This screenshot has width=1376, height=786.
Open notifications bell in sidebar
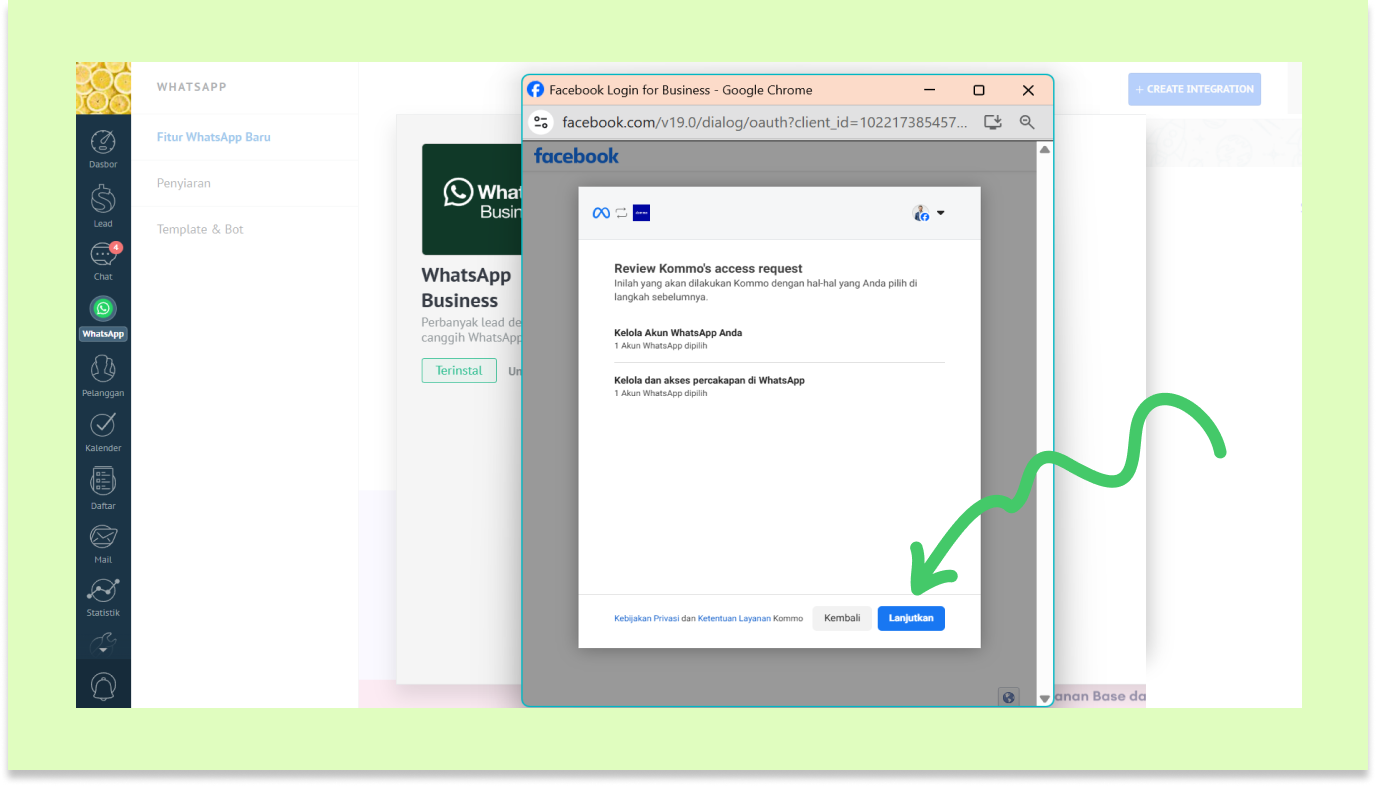coord(103,686)
